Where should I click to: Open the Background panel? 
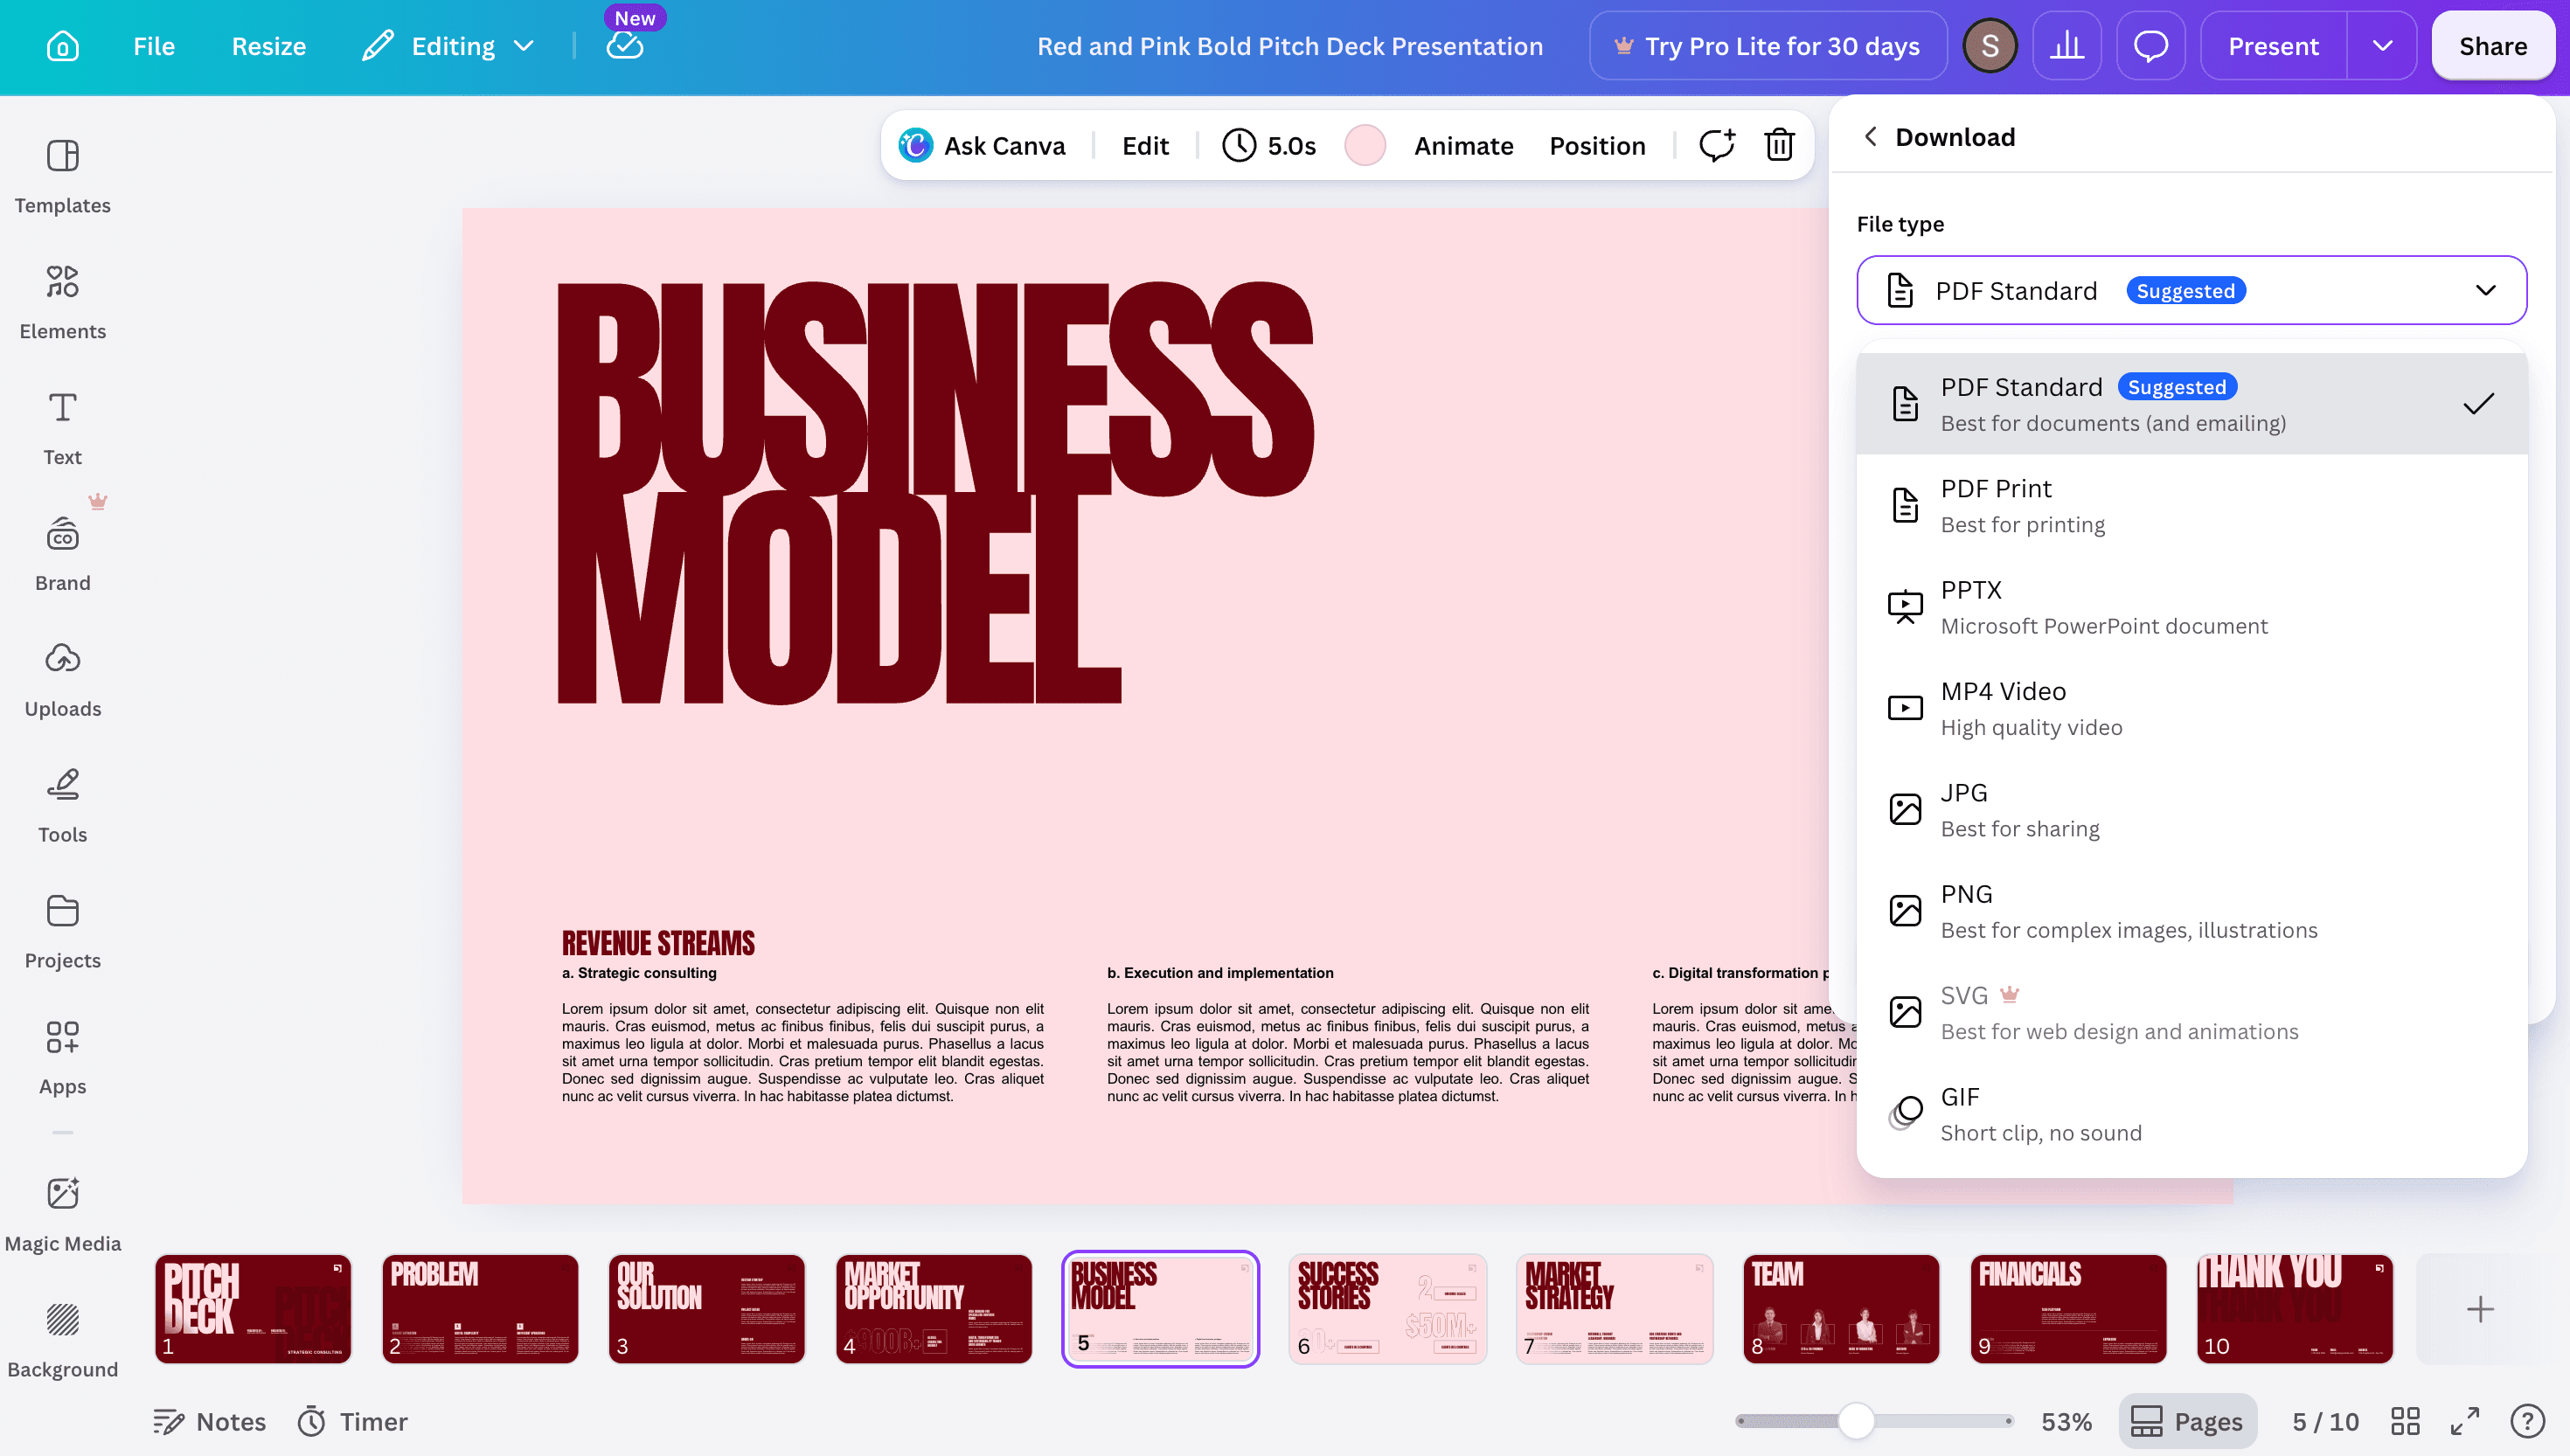click(62, 1340)
